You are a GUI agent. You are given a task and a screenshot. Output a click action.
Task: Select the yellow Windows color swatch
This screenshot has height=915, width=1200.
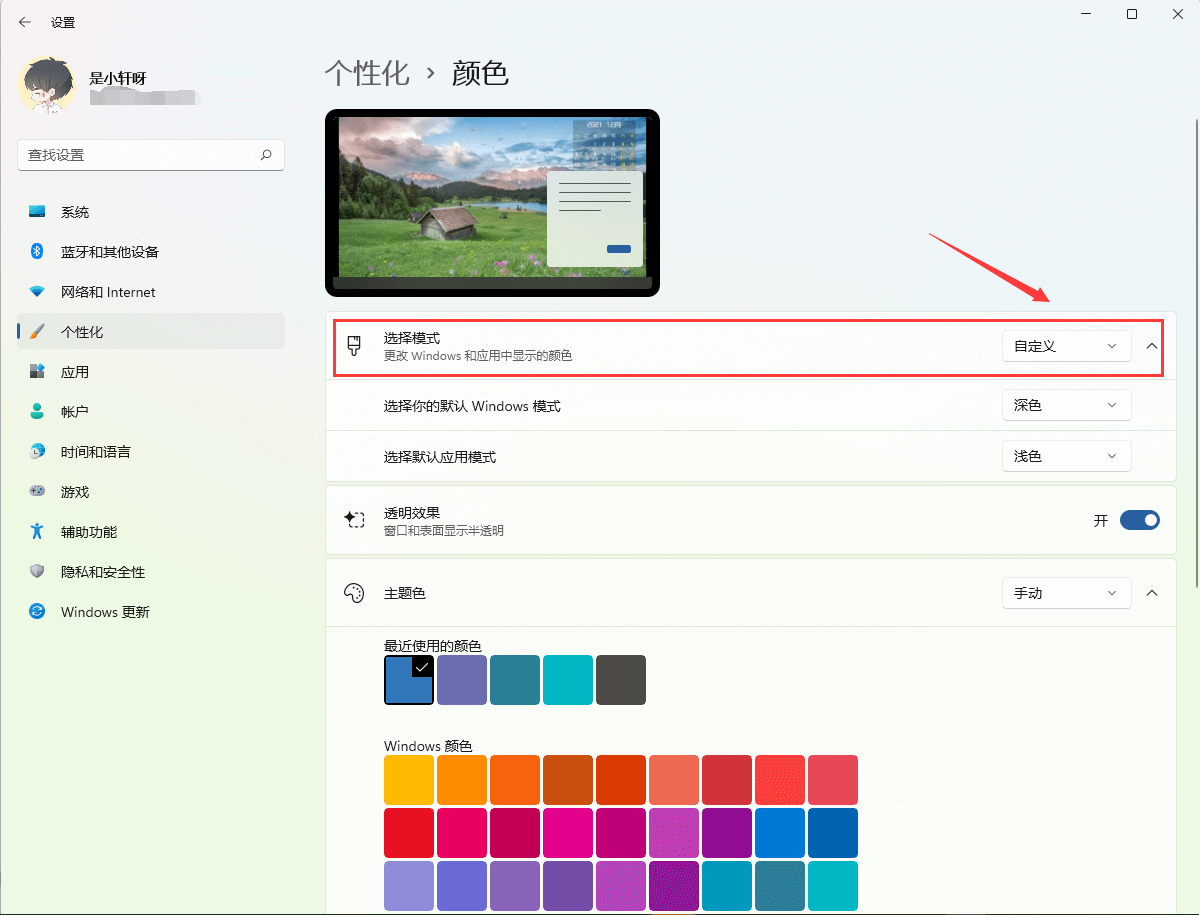point(408,779)
